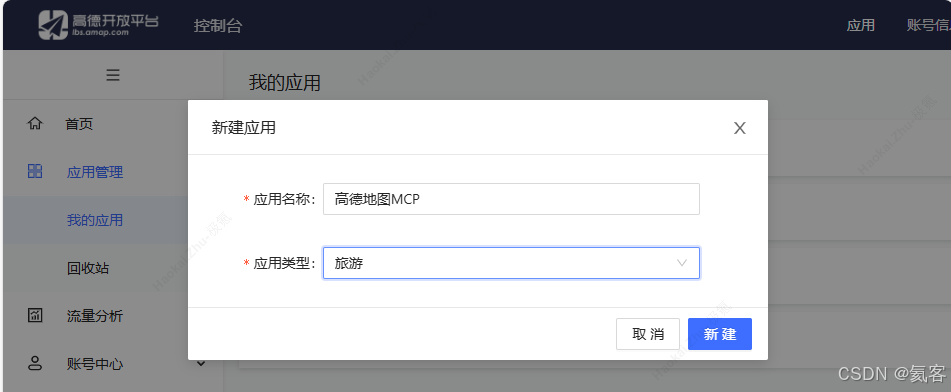
Task: Click the blue 新建 button
Action: coord(720,334)
